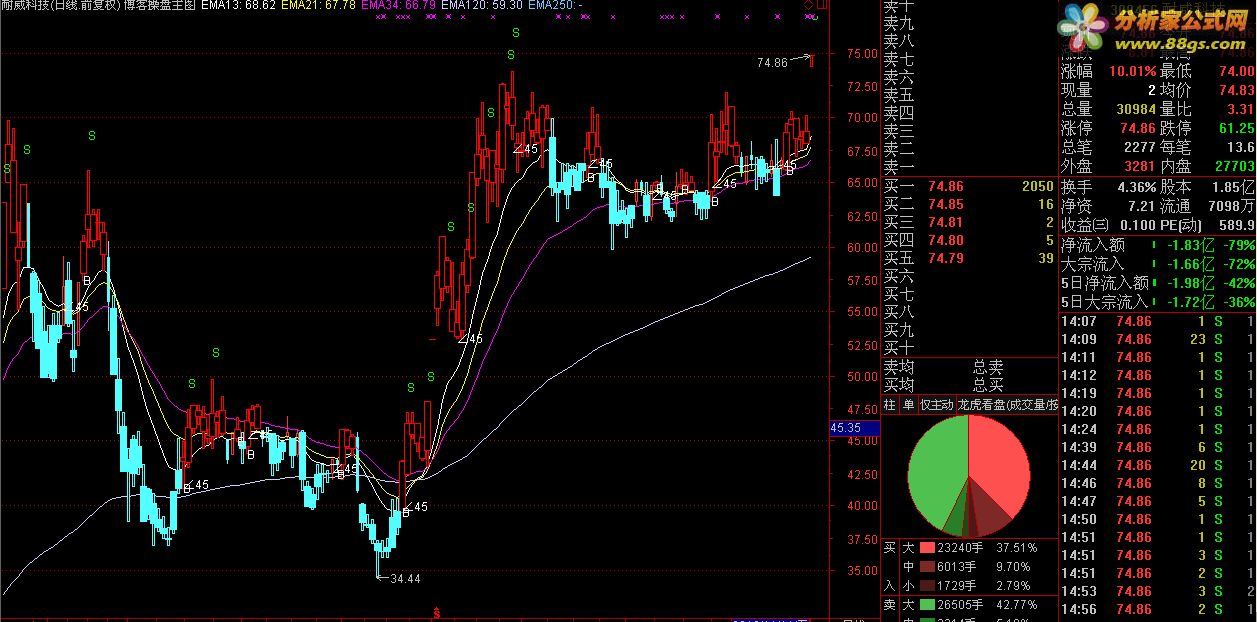The image size is (1257, 622).
Task: Click the large green sell slice of pie
Action: coord(937,470)
